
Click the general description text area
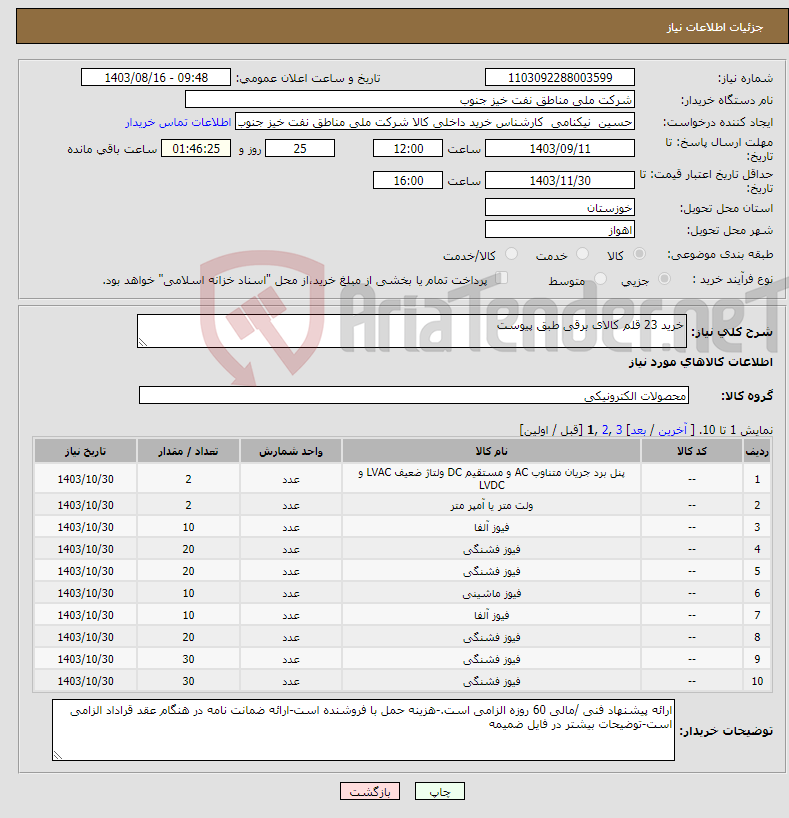click(x=412, y=331)
